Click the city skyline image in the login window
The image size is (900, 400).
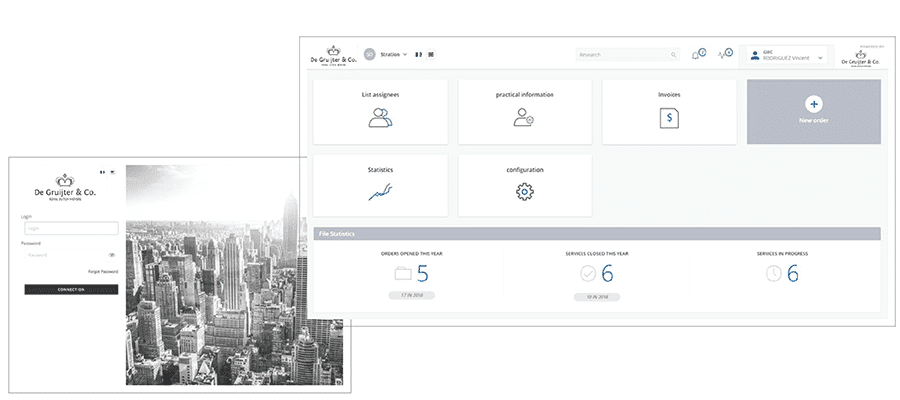[234, 275]
